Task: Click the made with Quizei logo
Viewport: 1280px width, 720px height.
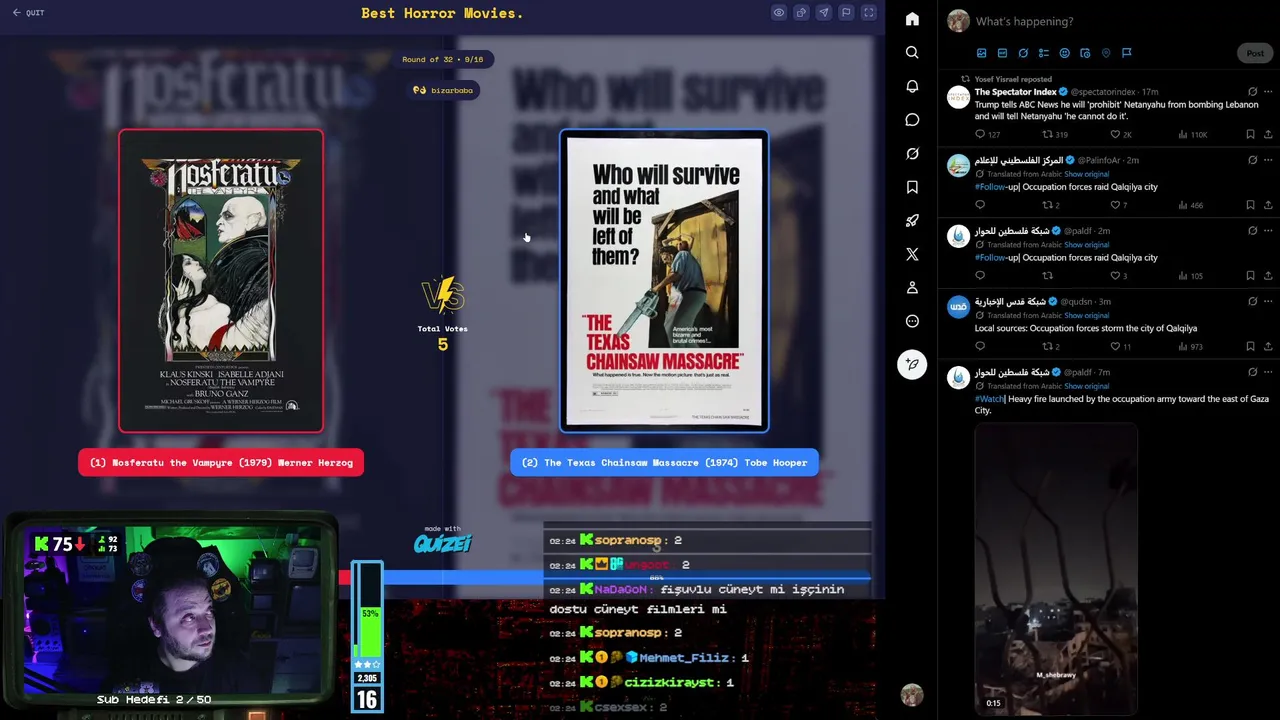Action: click(442, 541)
